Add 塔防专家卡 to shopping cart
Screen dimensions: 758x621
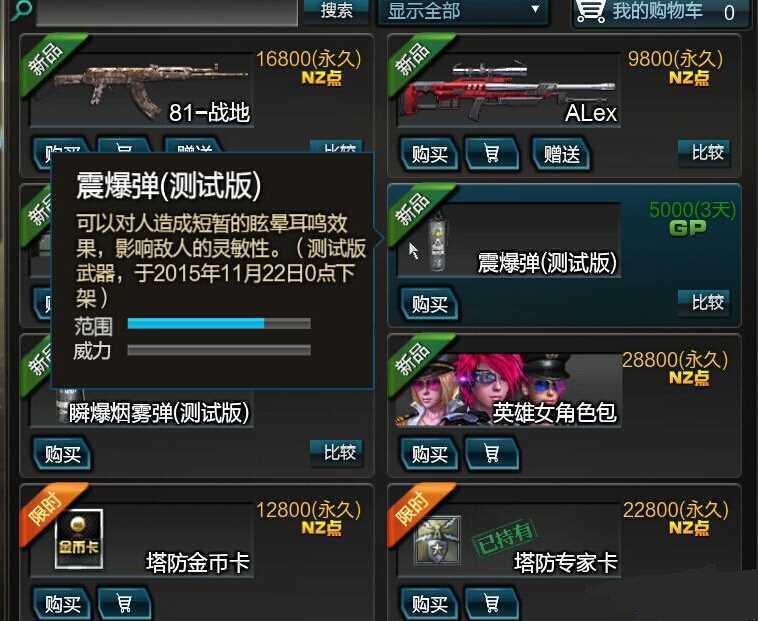click(492, 603)
